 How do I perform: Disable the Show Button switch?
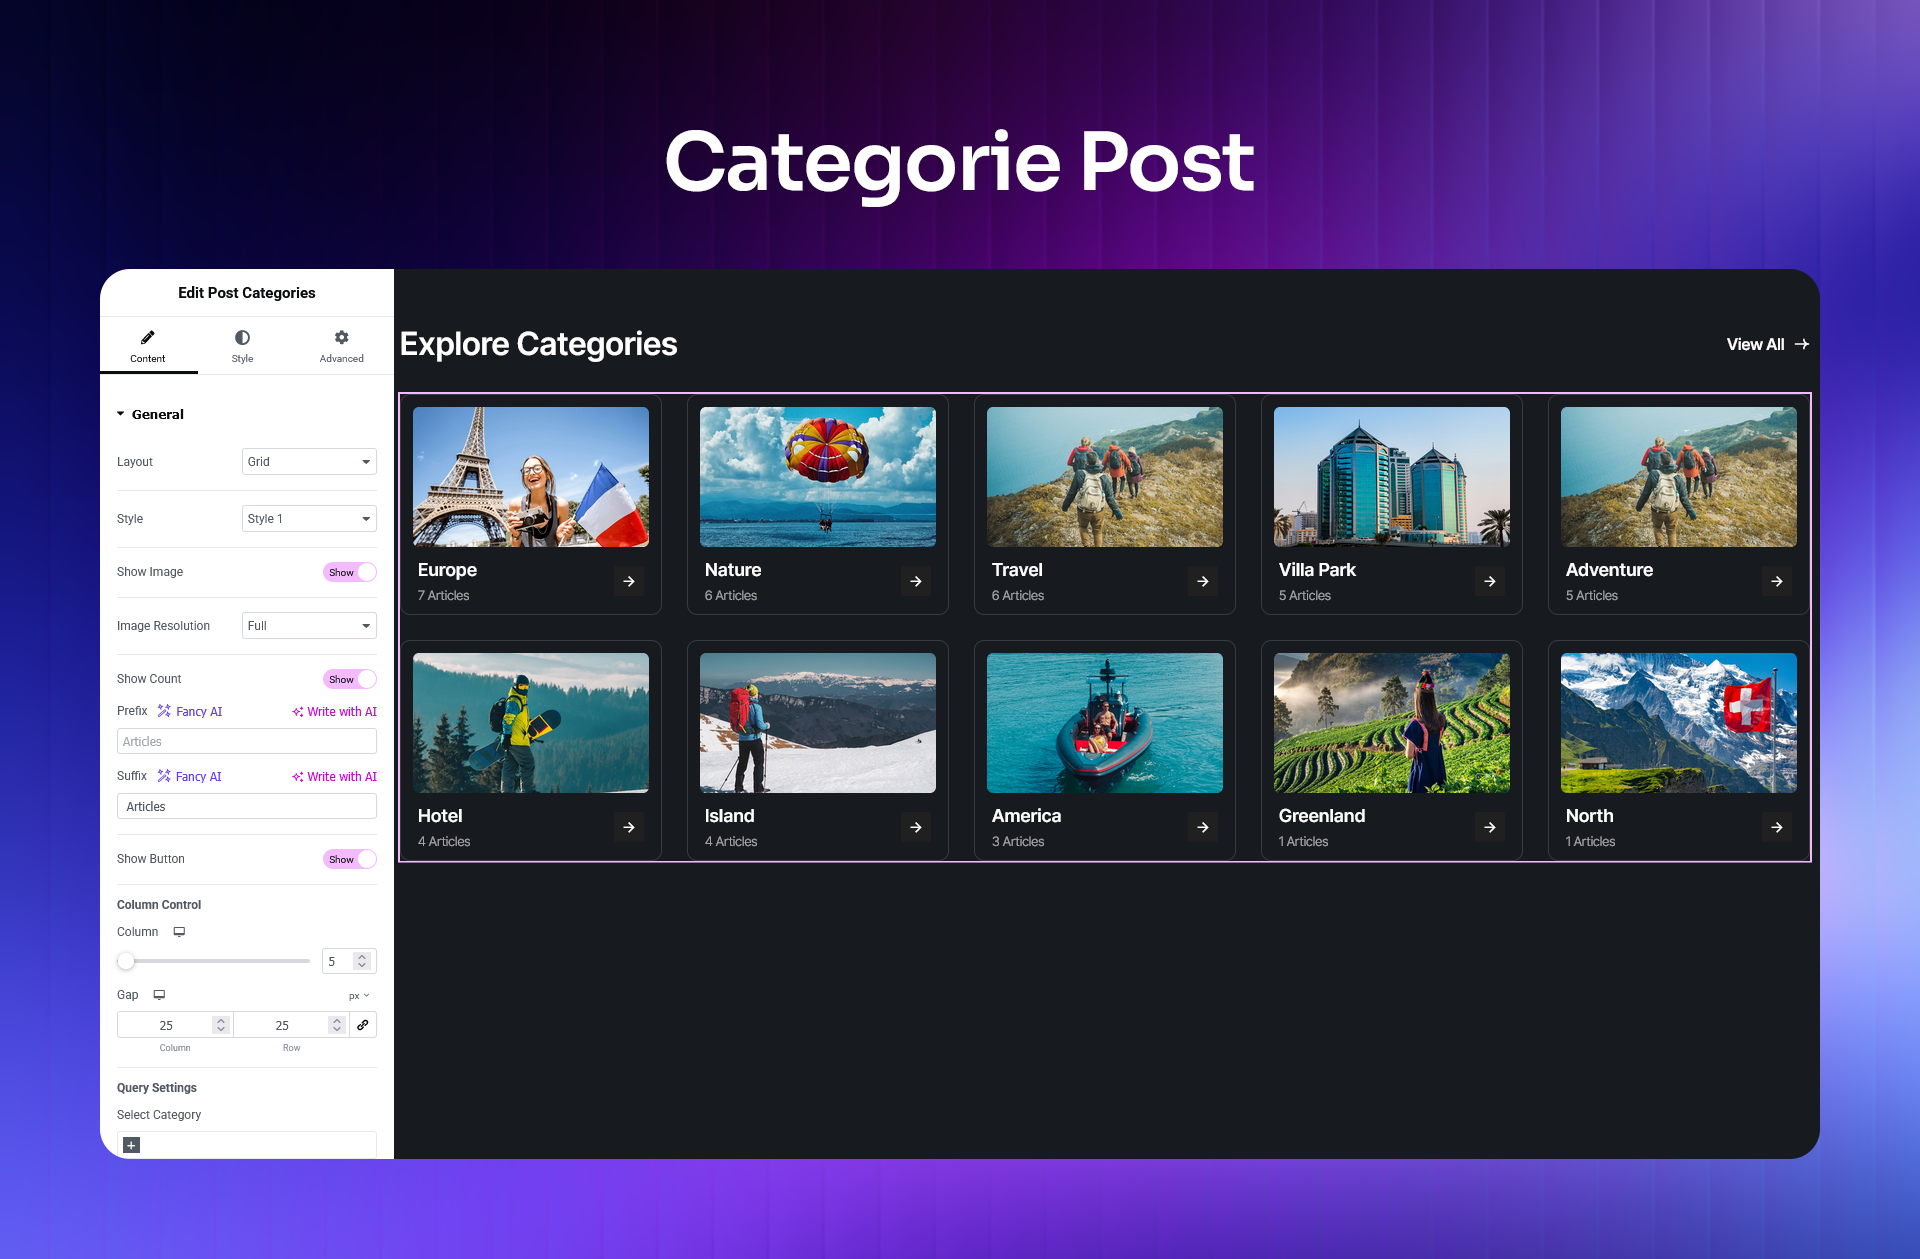click(x=350, y=859)
